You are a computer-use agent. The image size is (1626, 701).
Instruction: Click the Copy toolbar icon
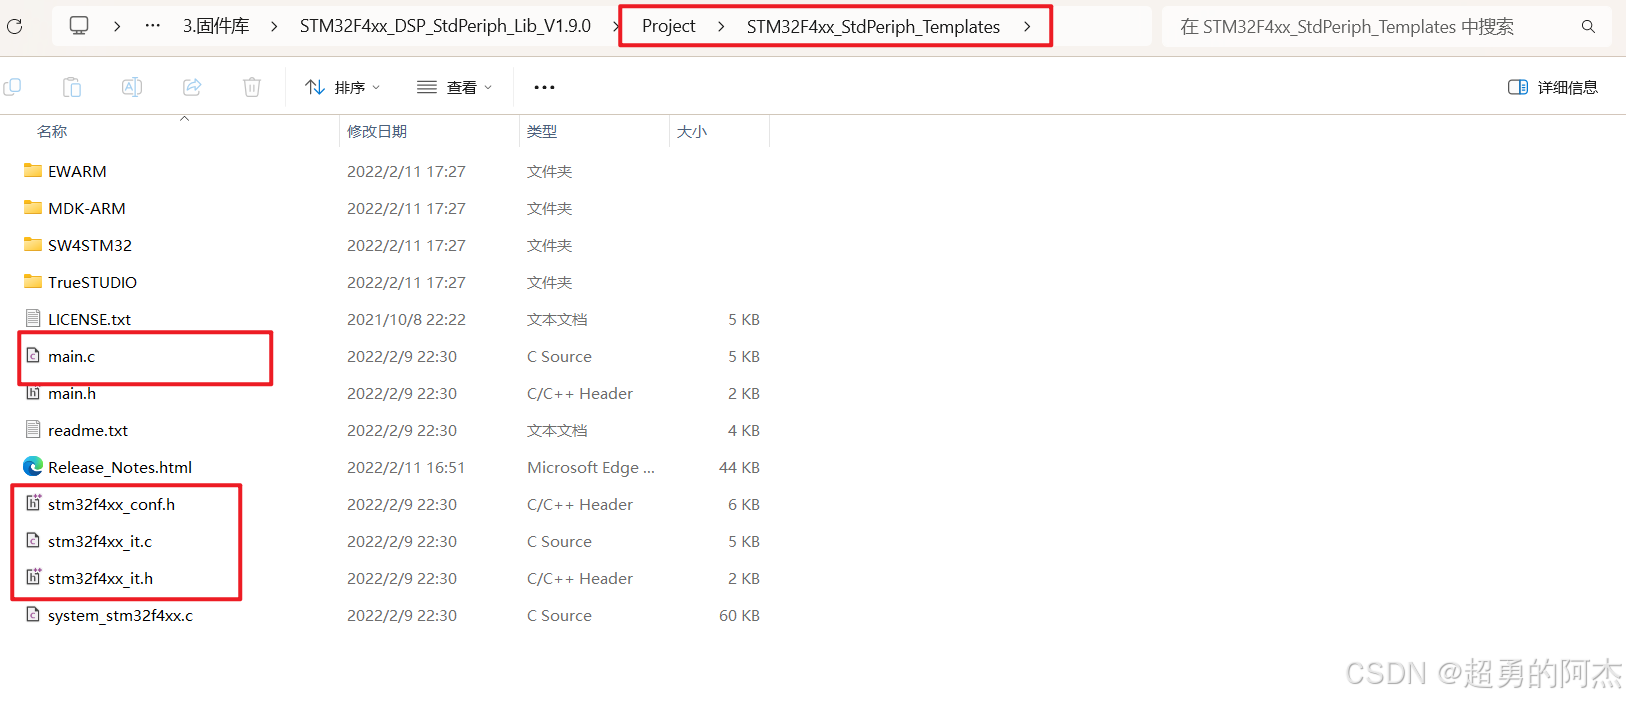click(12, 87)
